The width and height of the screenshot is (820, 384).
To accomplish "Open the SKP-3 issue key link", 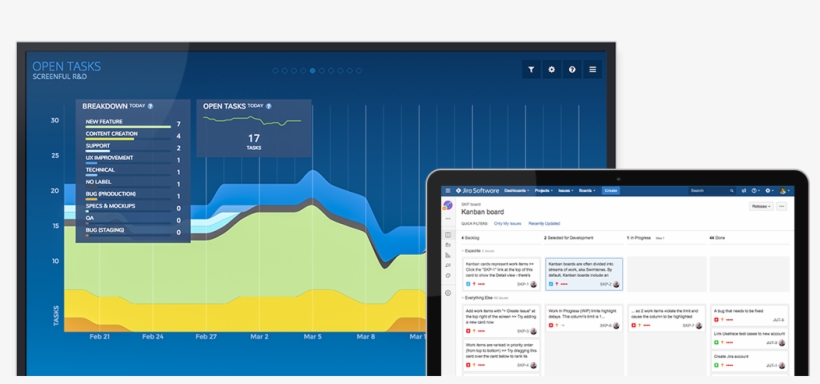I will (522, 331).
